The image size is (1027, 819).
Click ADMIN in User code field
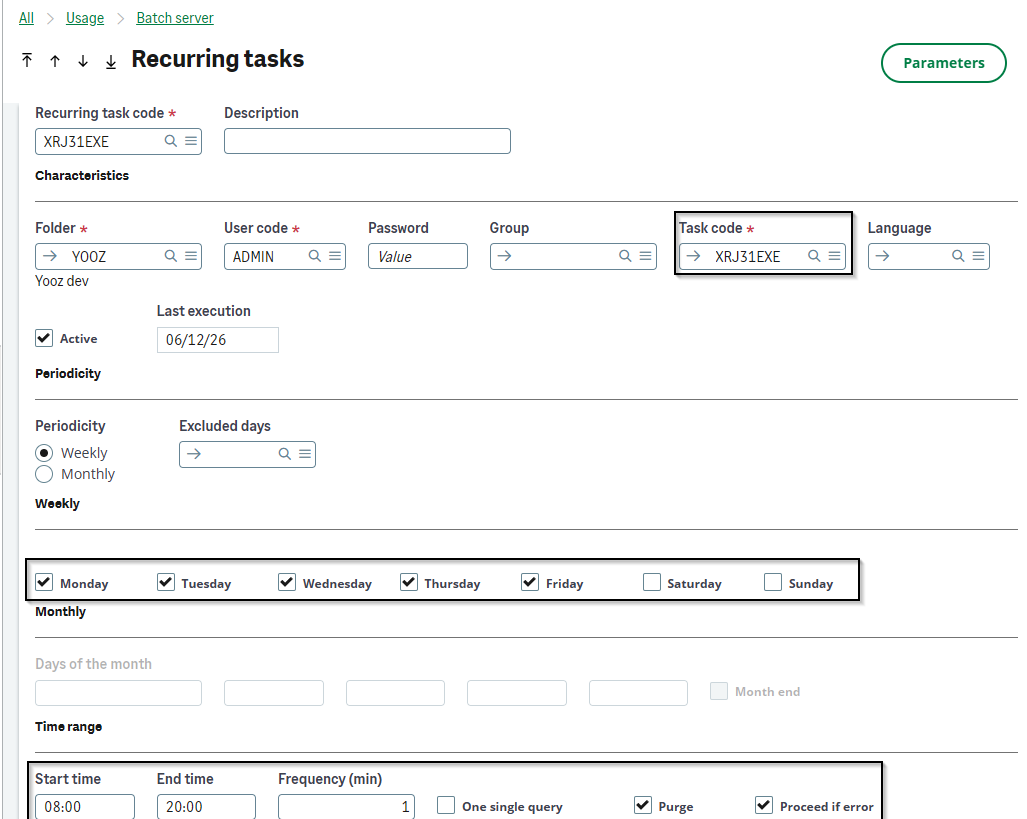253,257
